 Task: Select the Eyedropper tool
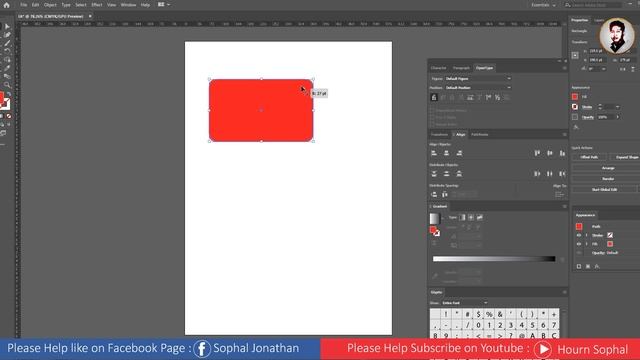(7, 68)
